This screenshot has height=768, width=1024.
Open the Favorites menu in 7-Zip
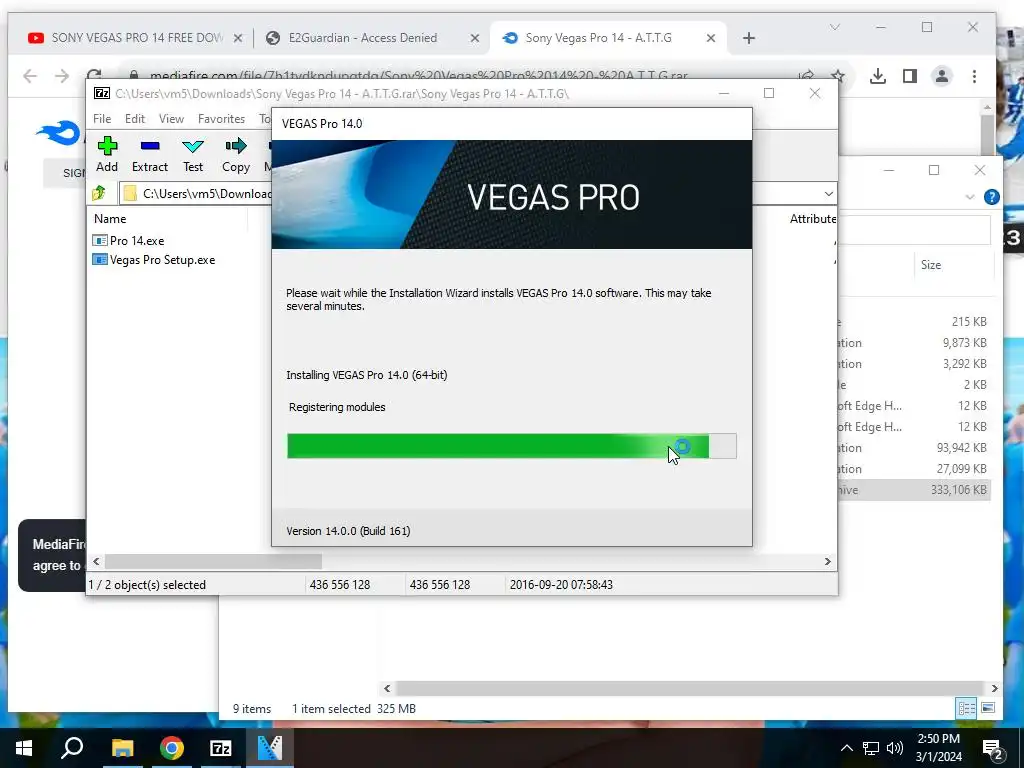(x=221, y=119)
